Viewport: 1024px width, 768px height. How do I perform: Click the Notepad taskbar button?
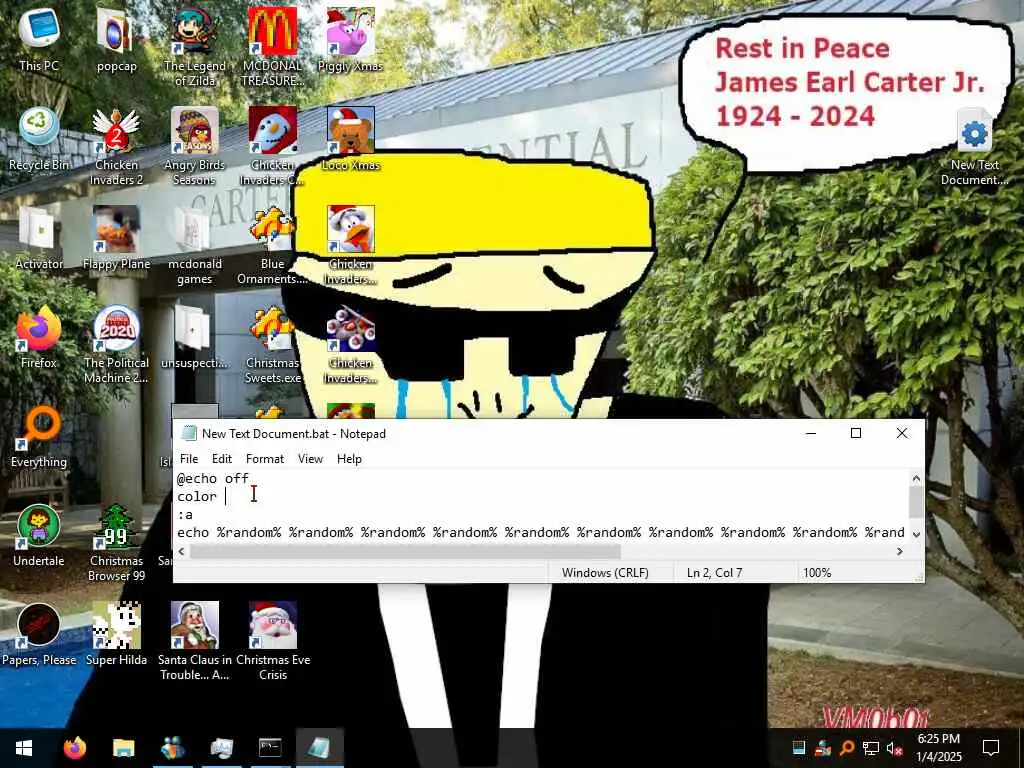click(x=319, y=748)
